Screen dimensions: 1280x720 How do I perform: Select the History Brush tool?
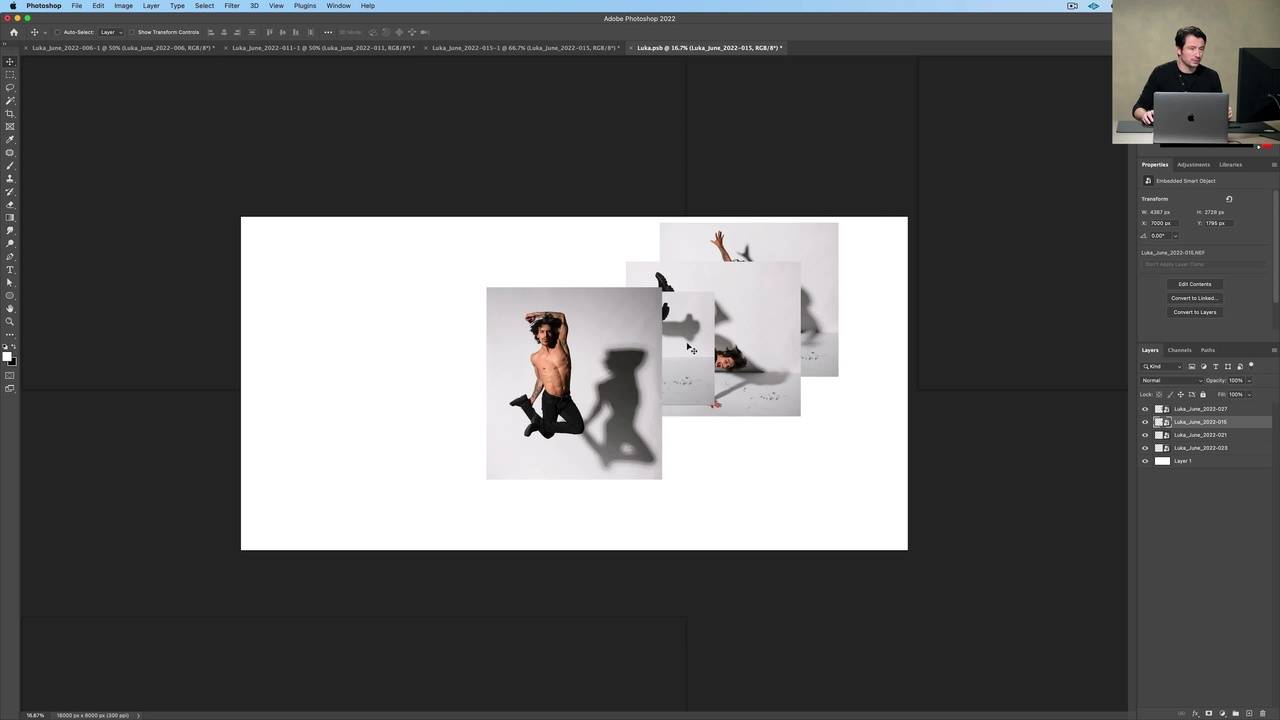pos(10,191)
